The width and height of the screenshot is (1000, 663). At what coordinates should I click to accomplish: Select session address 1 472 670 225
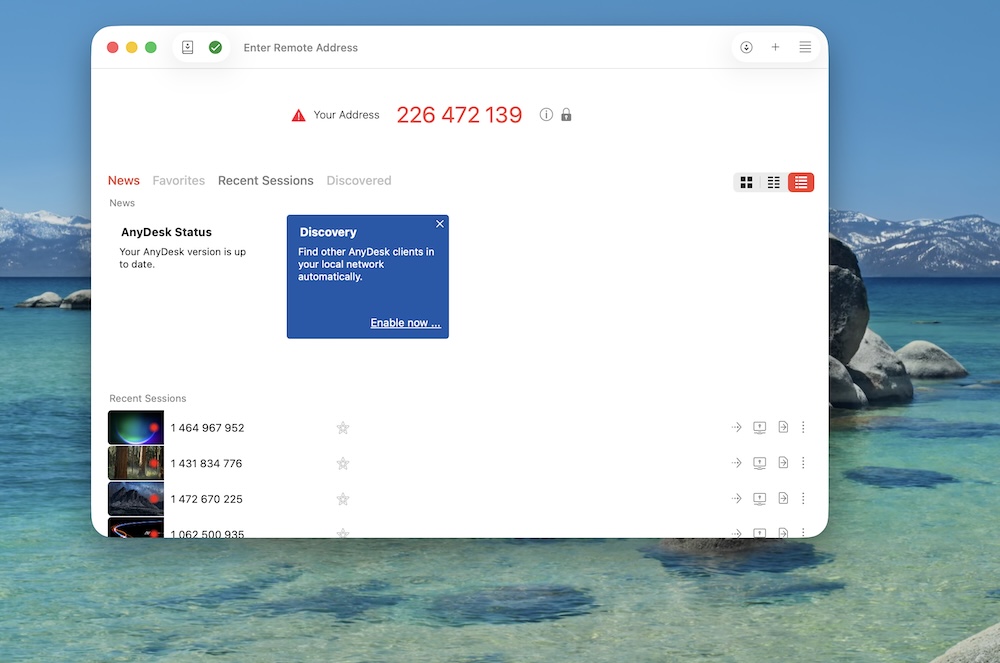[x=207, y=499]
